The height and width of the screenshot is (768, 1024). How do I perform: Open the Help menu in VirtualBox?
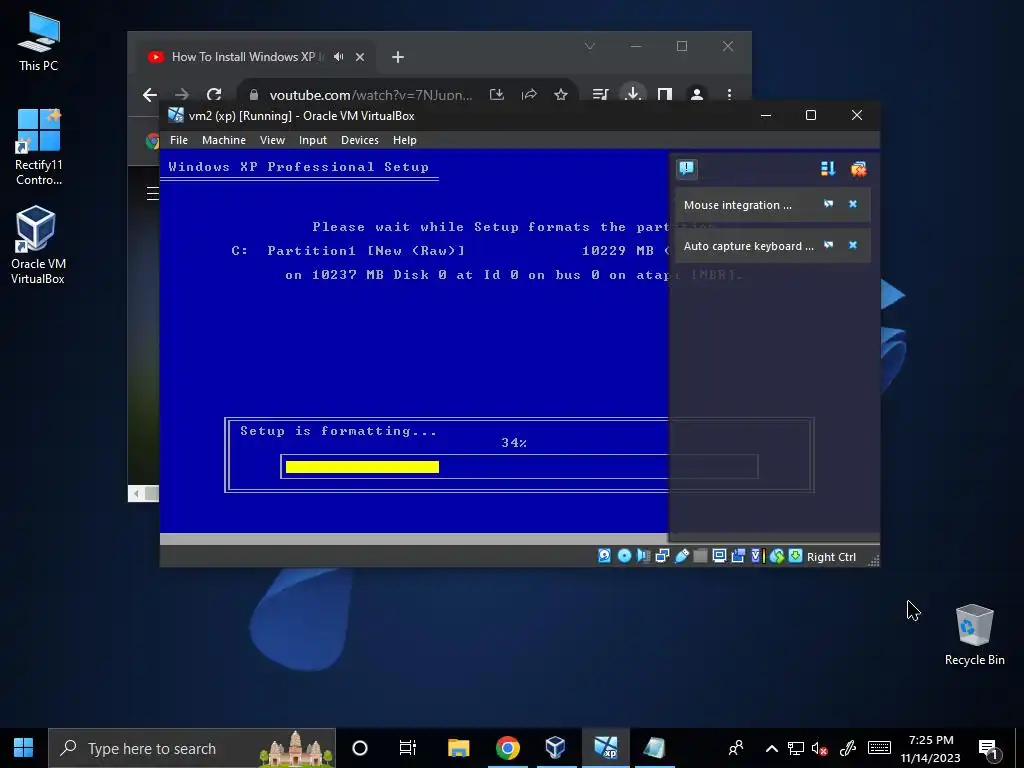(x=404, y=140)
